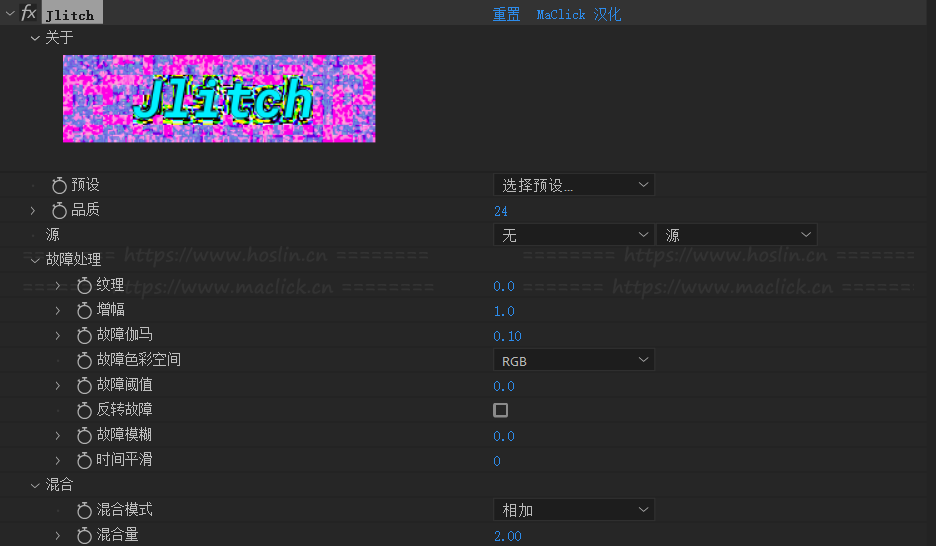Image resolution: width=936 pixels, height=546 pixels.
Task: Click the stopwatch icon beside 增幅
Action: pyautogui.click(x=84, y=311)
